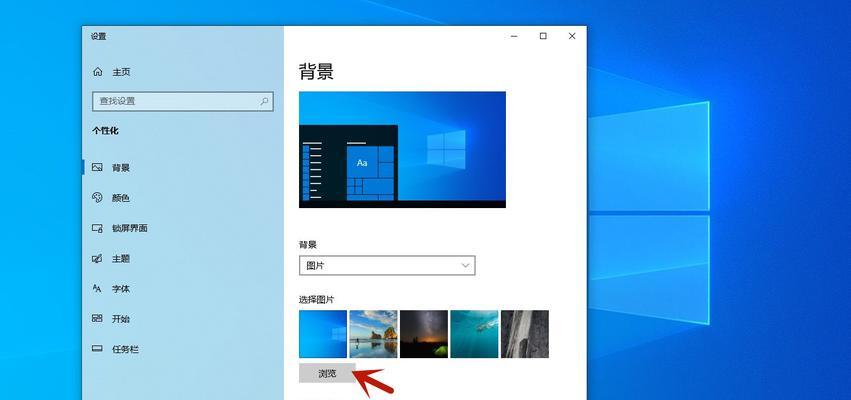
Task: Choose the night sky tent wallpaper
Action: [424, 334]
